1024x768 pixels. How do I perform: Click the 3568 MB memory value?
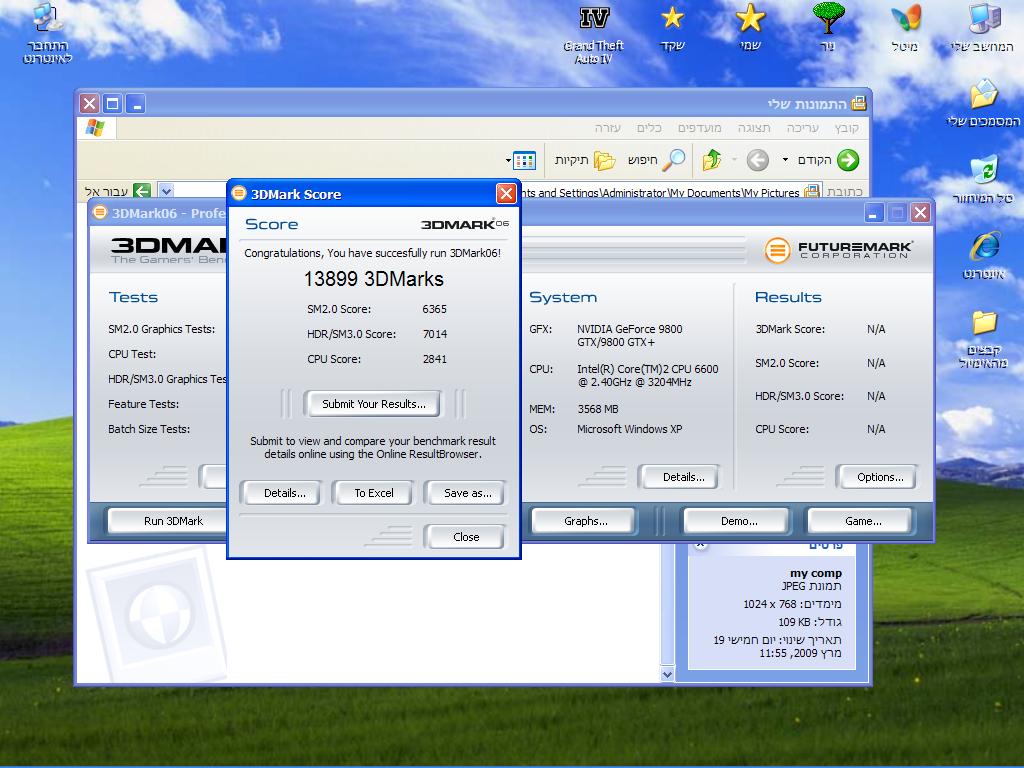click(x=598, y=409)
